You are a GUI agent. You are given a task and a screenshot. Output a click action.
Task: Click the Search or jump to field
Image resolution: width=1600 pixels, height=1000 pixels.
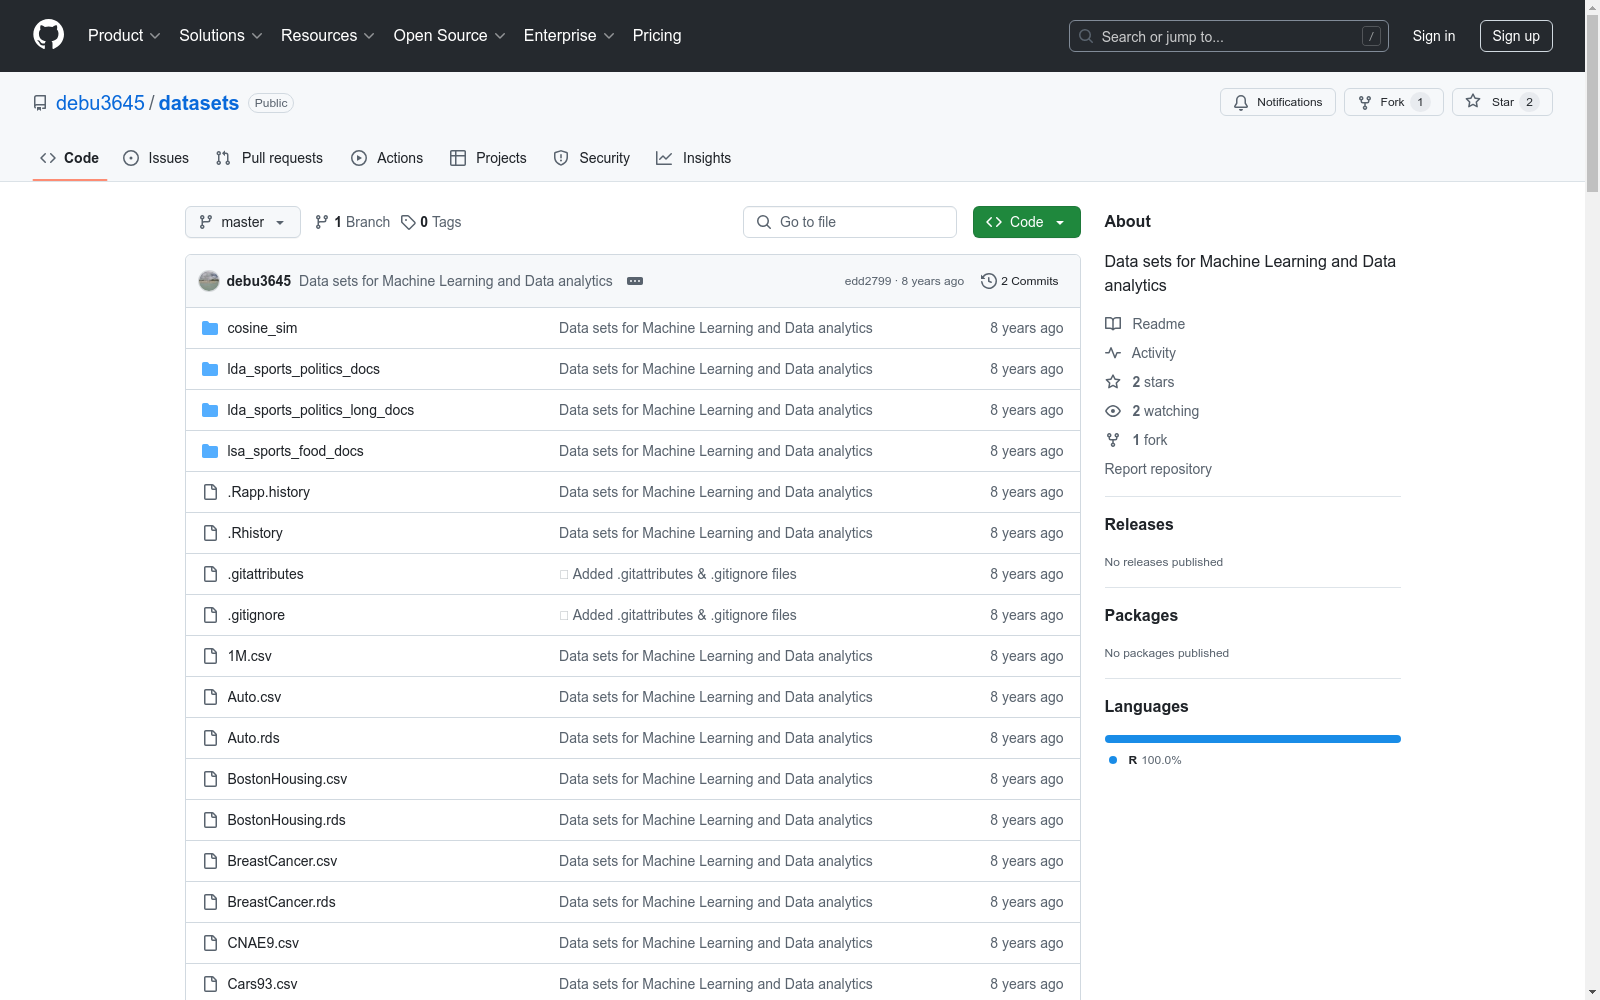(1229, 36)
